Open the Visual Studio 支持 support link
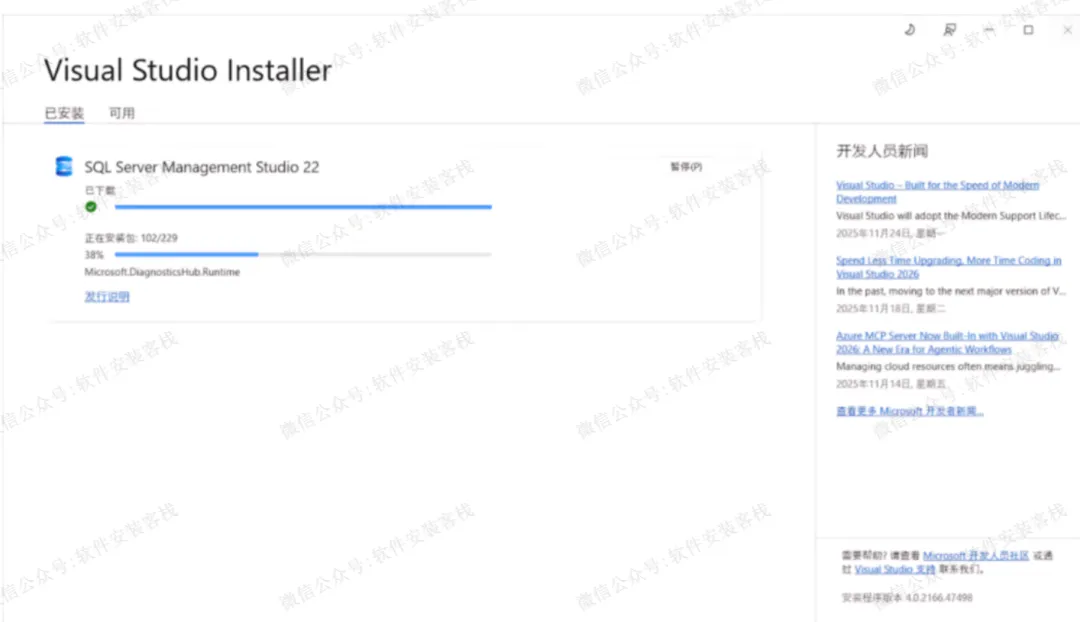 click(x=895, y=569)
